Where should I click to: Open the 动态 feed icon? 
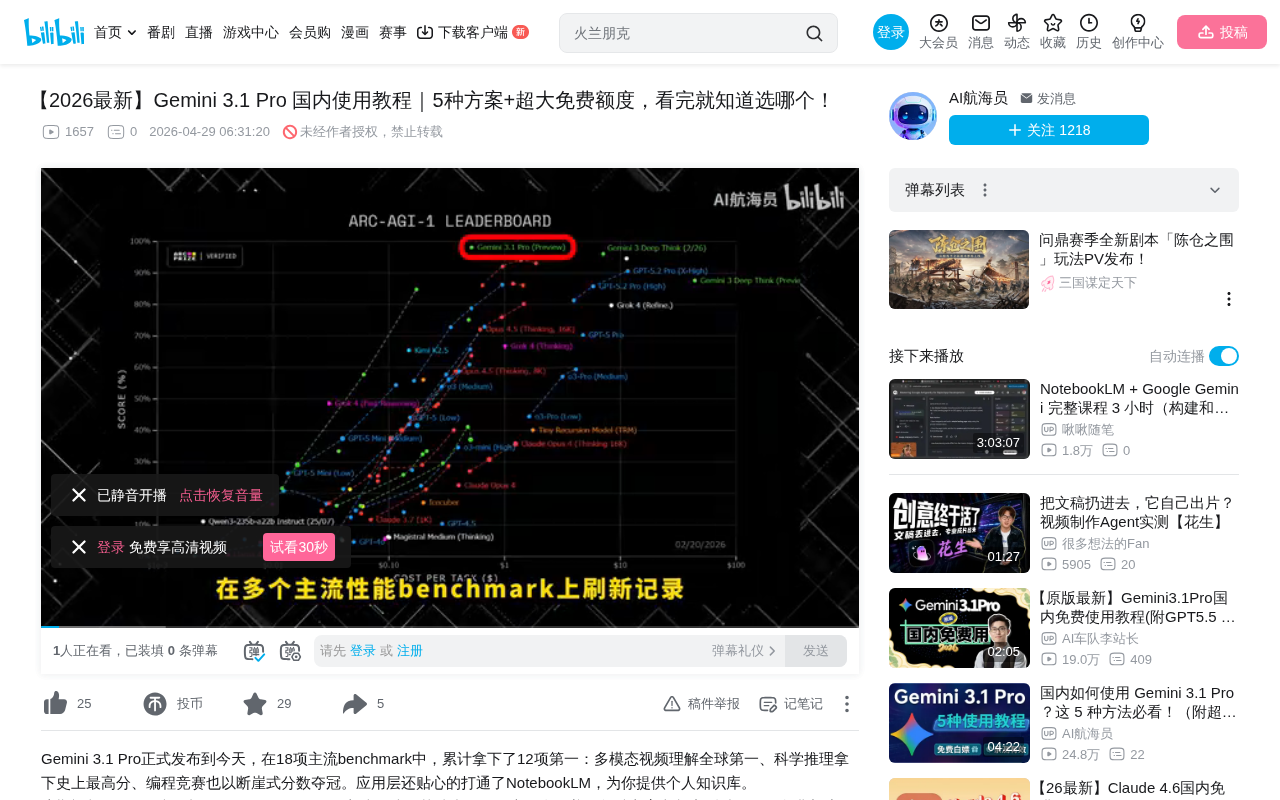tap(1017, 32)
